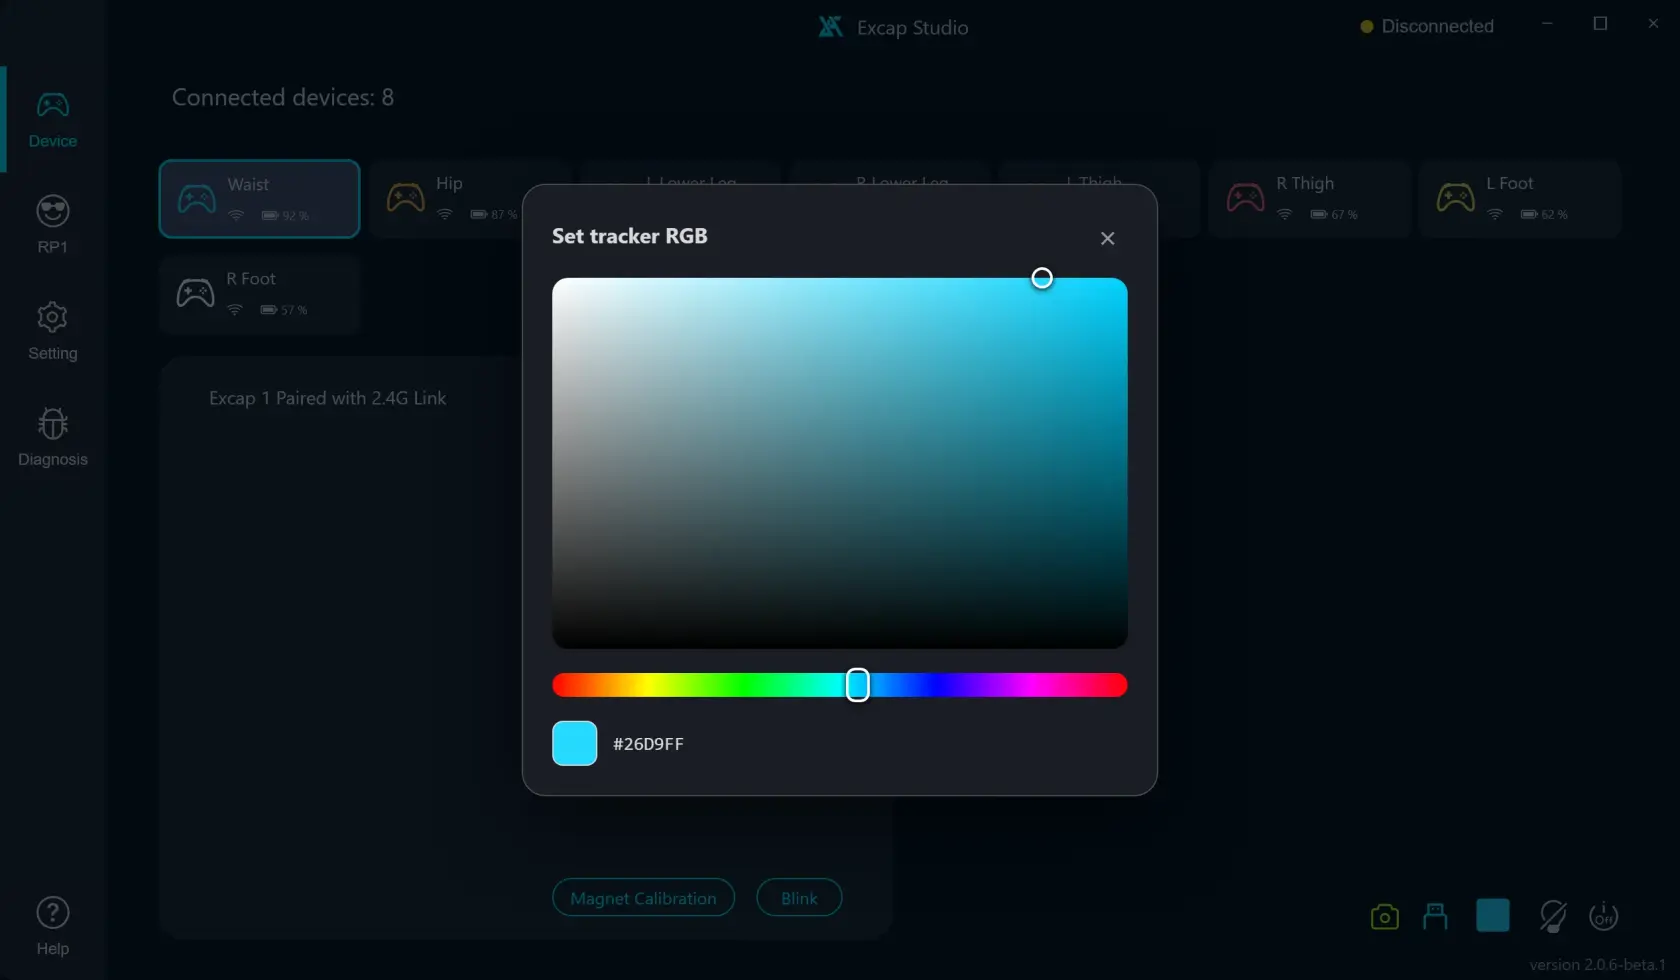1680x980 pixels.
Task: Click the Blink button
Action: click(x=799, y=898)
